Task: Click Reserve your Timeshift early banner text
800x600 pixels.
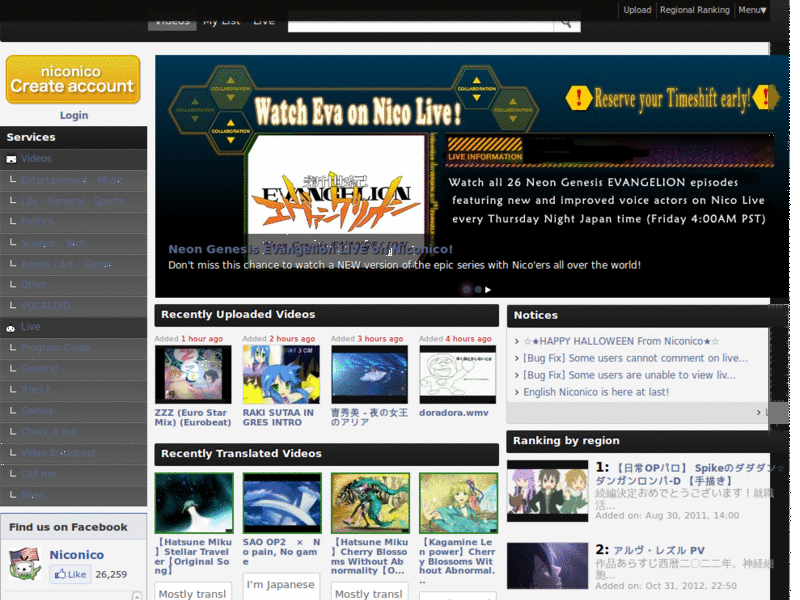Action: click(x=672, y=98)
